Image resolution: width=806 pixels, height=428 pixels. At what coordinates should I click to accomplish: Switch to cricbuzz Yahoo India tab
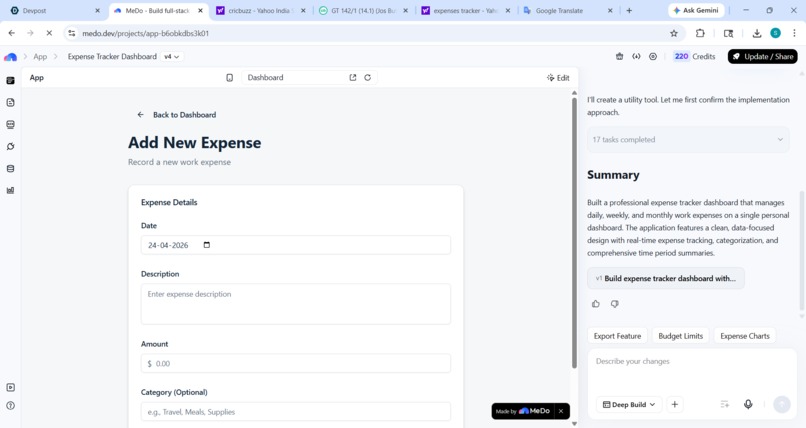[261, 10]
